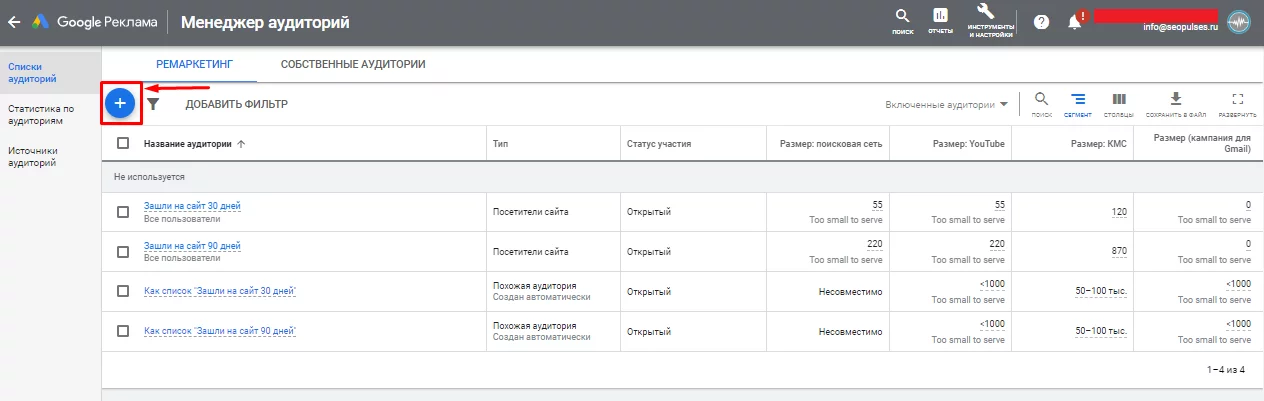Check the row 'Зашли на сайт 90 дней'

(x=123, y=252)
